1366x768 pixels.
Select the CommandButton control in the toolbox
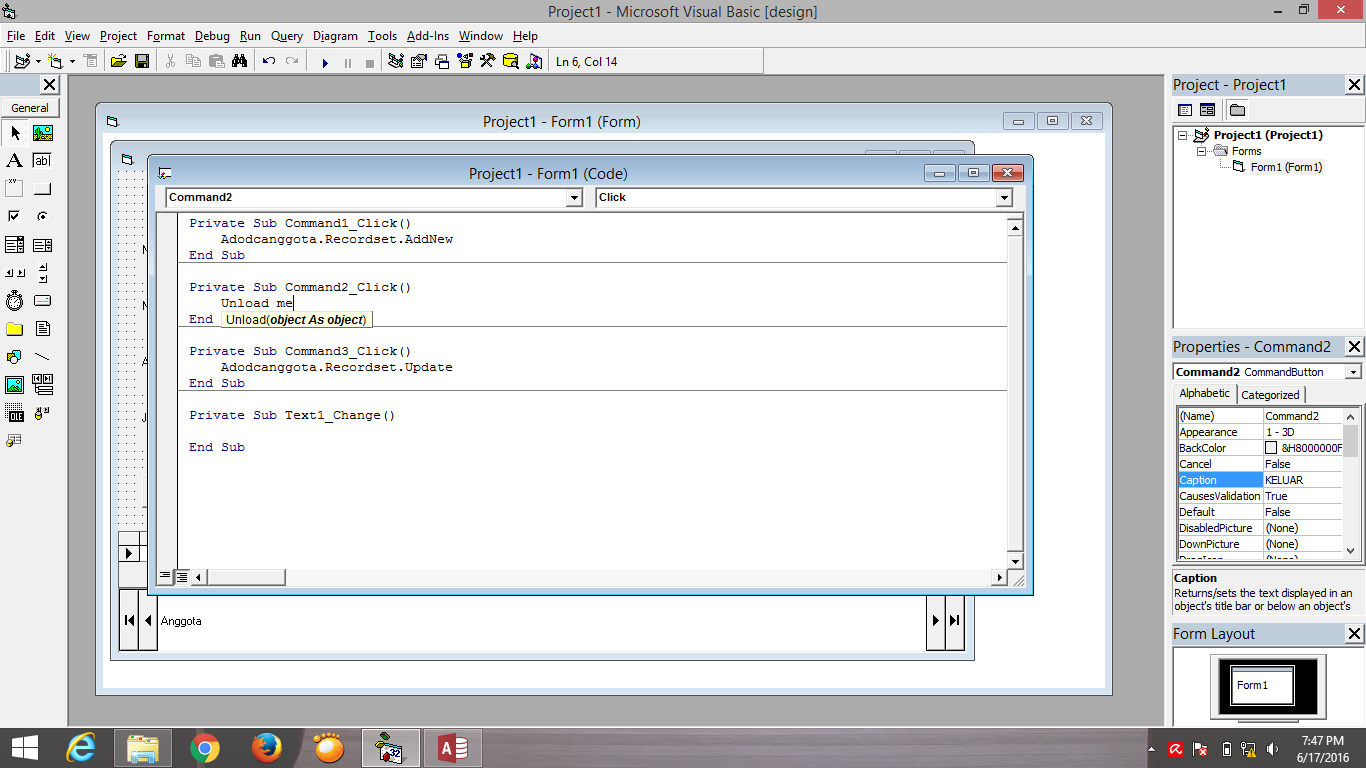click(x=43, y=188)
